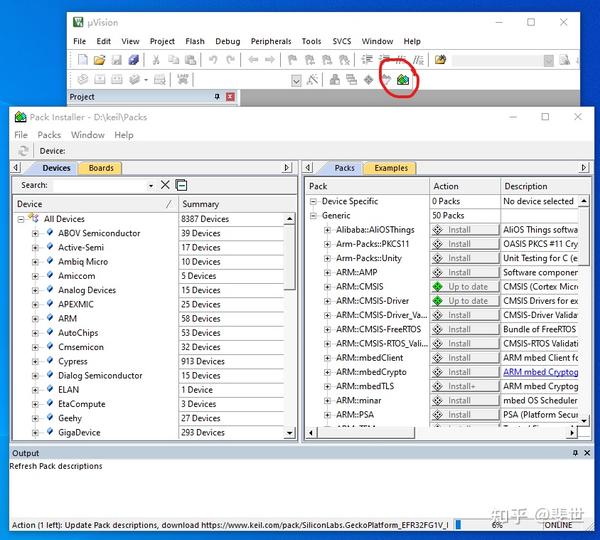Click Navigate Forwards arrow in µVision
Image resolution: width=600 pixels, height=540 pixels.
270,60
